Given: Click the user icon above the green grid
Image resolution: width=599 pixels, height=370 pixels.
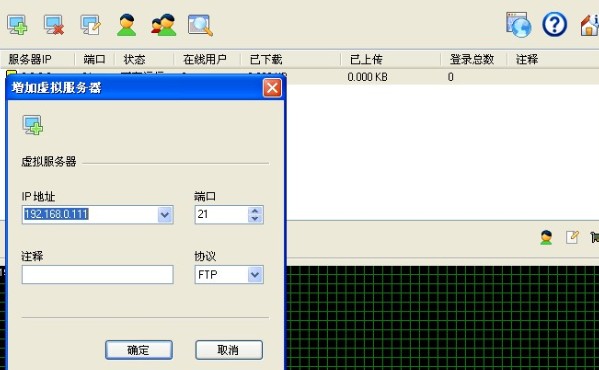Looking at the screenshot, I should (x=546, y=238).
